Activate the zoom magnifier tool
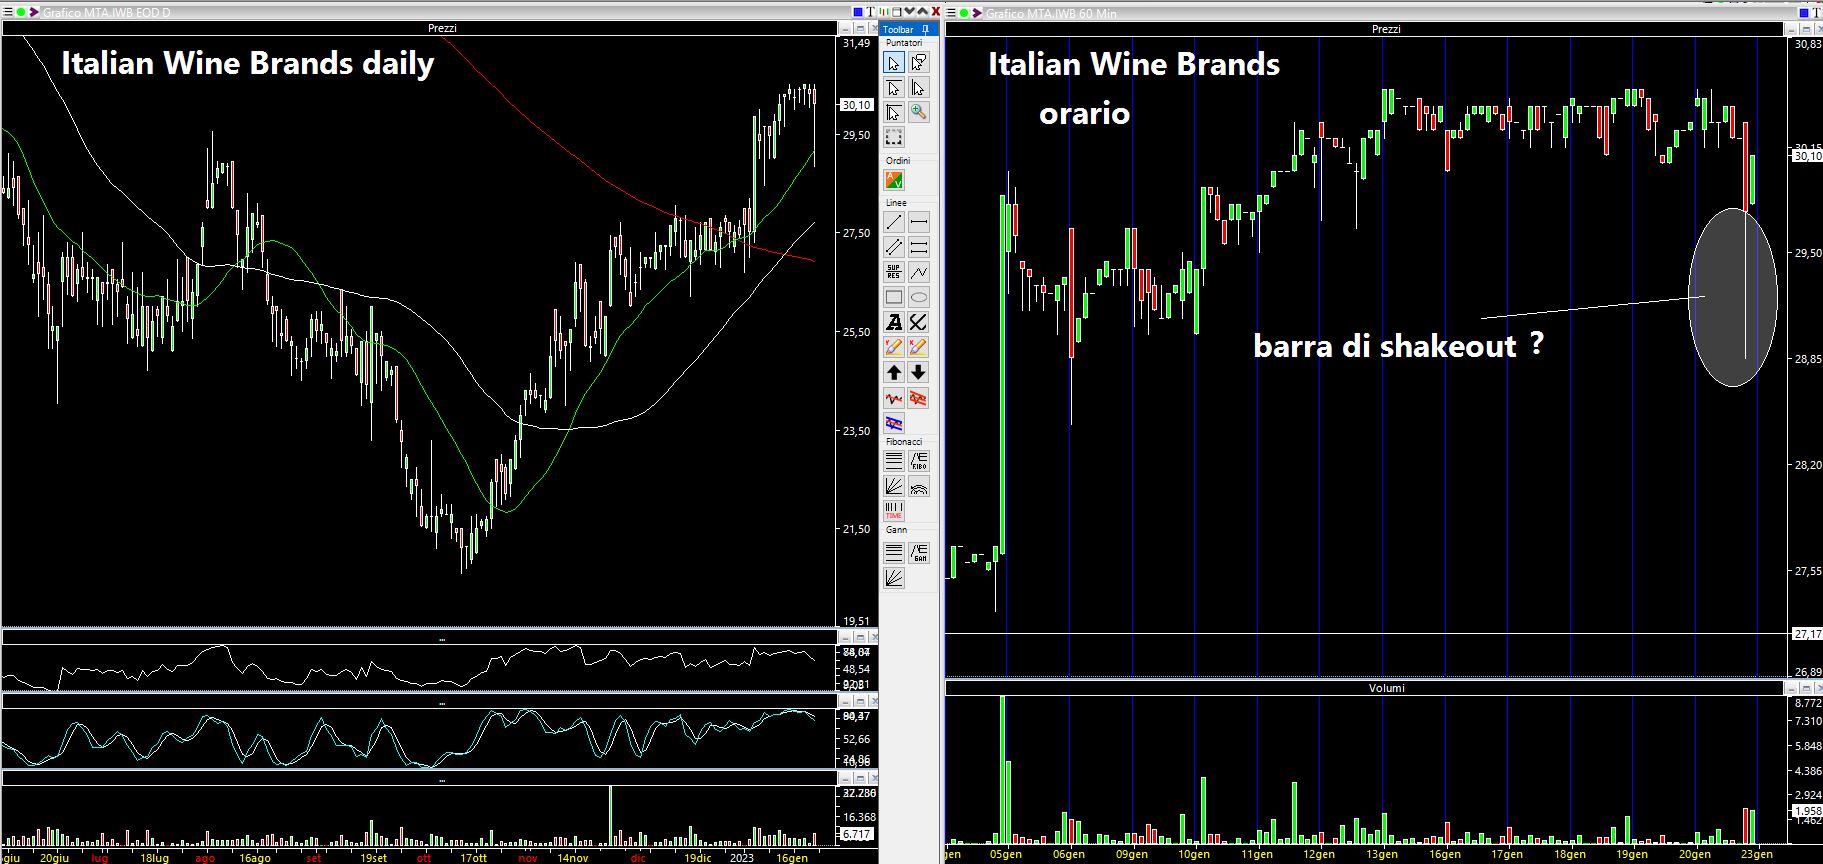 (919, 112)
